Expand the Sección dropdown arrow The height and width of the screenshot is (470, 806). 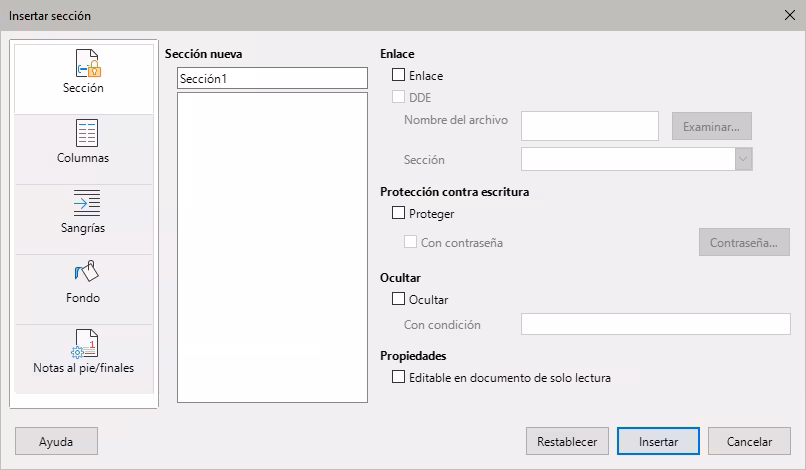point(743,159)
